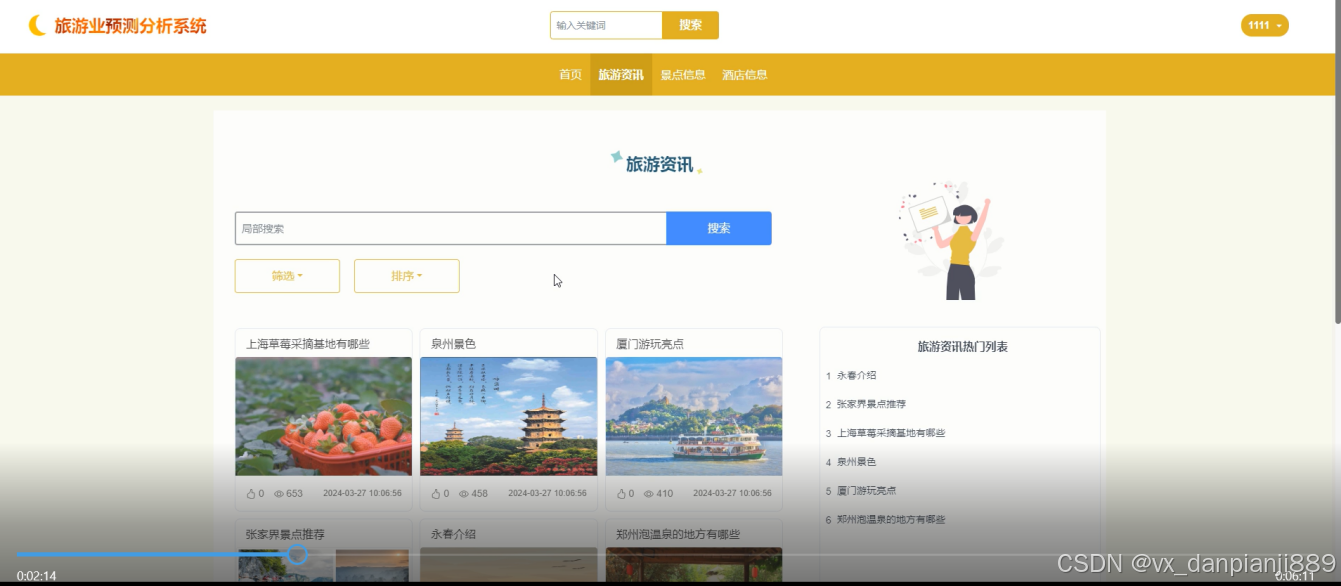Screen dimensions: 1341x586
Task: Expand the 排序 sort dropdown
Action: (x=407, y=276)
